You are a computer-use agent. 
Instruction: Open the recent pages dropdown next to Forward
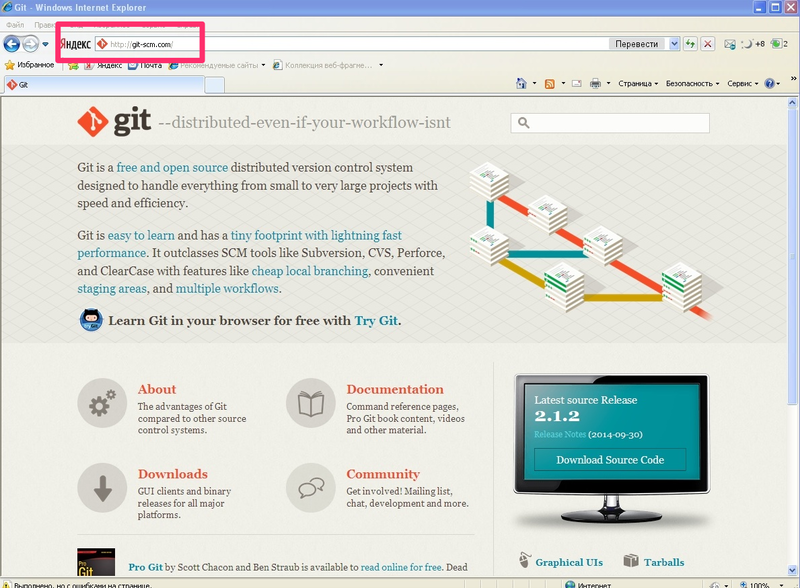point(45,44)
